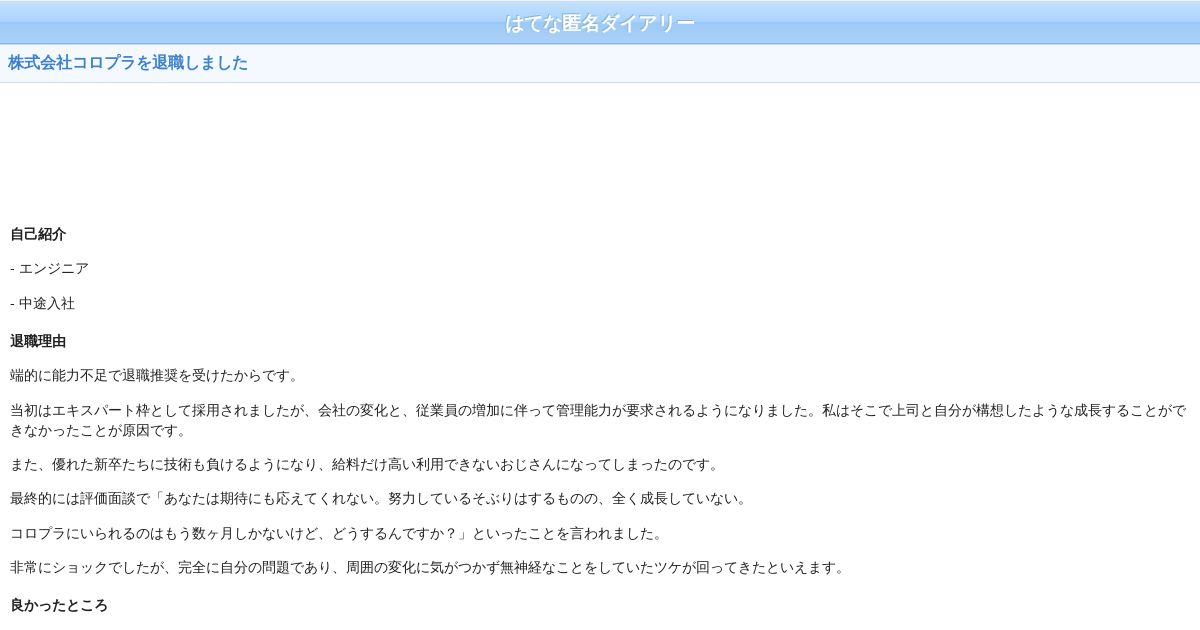Click the line - エンジニア
The width and height of the screenshot is (1200, 630).
tap(49, 269)
